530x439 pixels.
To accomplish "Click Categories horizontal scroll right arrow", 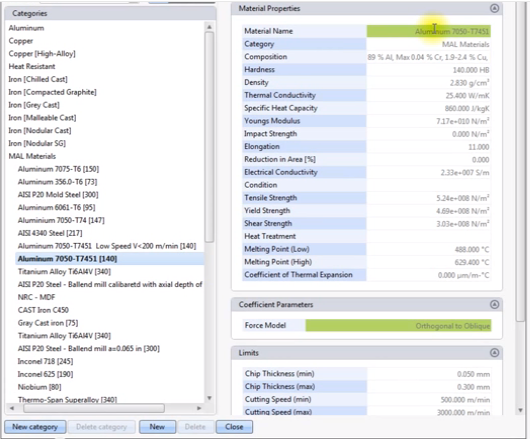I will coord(199,408).
